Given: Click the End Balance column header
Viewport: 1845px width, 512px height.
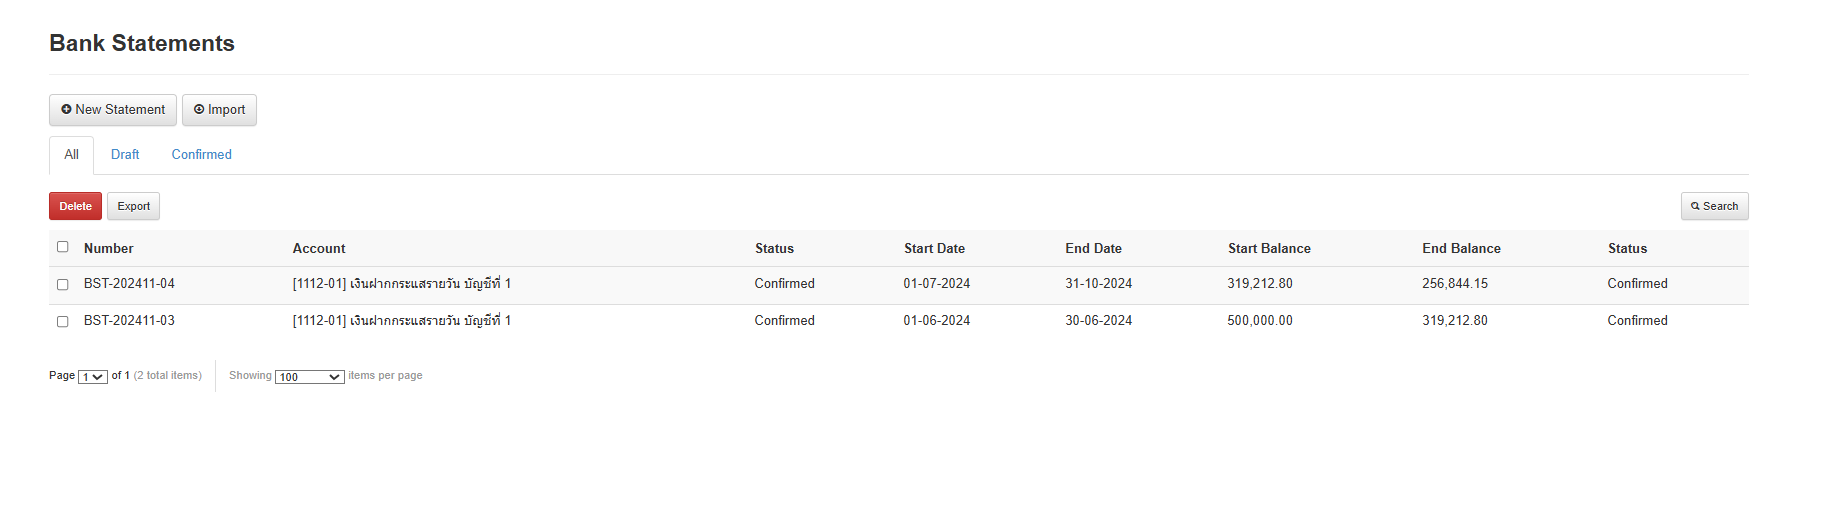Looking at the screenshot, I should point(1461,249).
